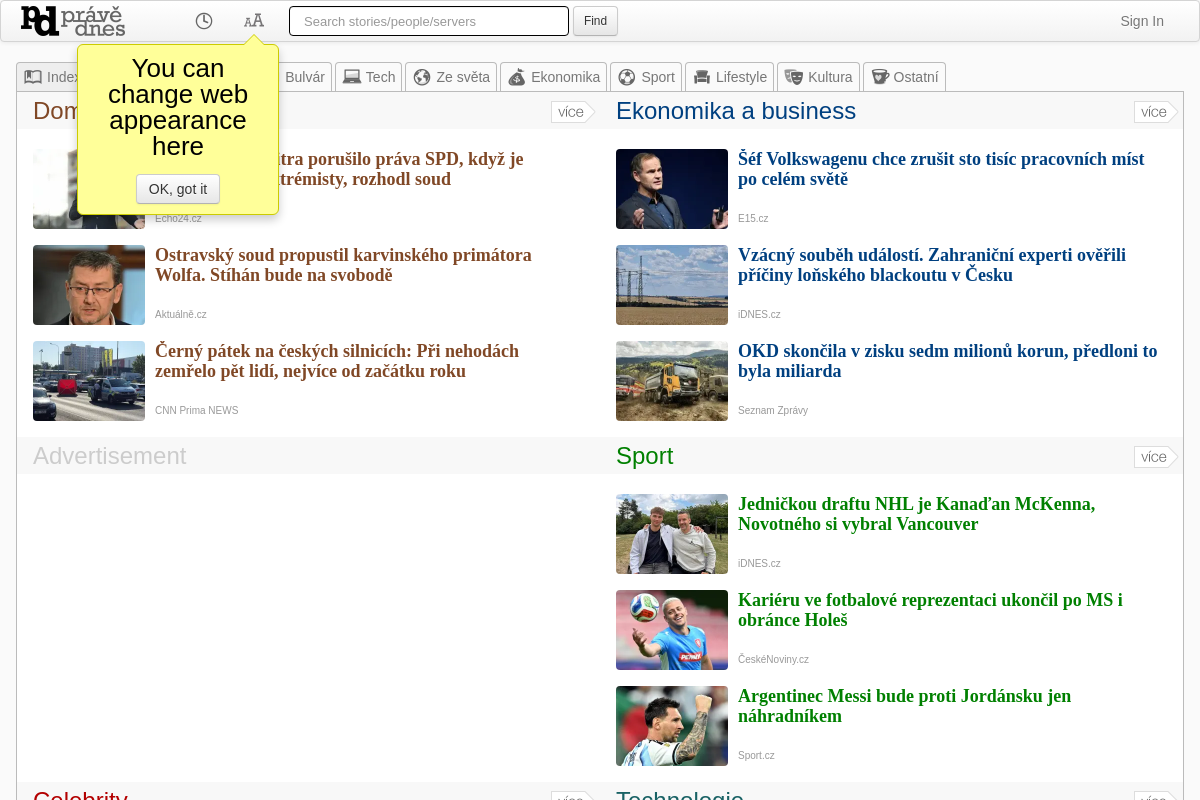The height and width of the screenshot is (800, 1200).
Task: Open OKD profit article headline
Action: [947, 361]
